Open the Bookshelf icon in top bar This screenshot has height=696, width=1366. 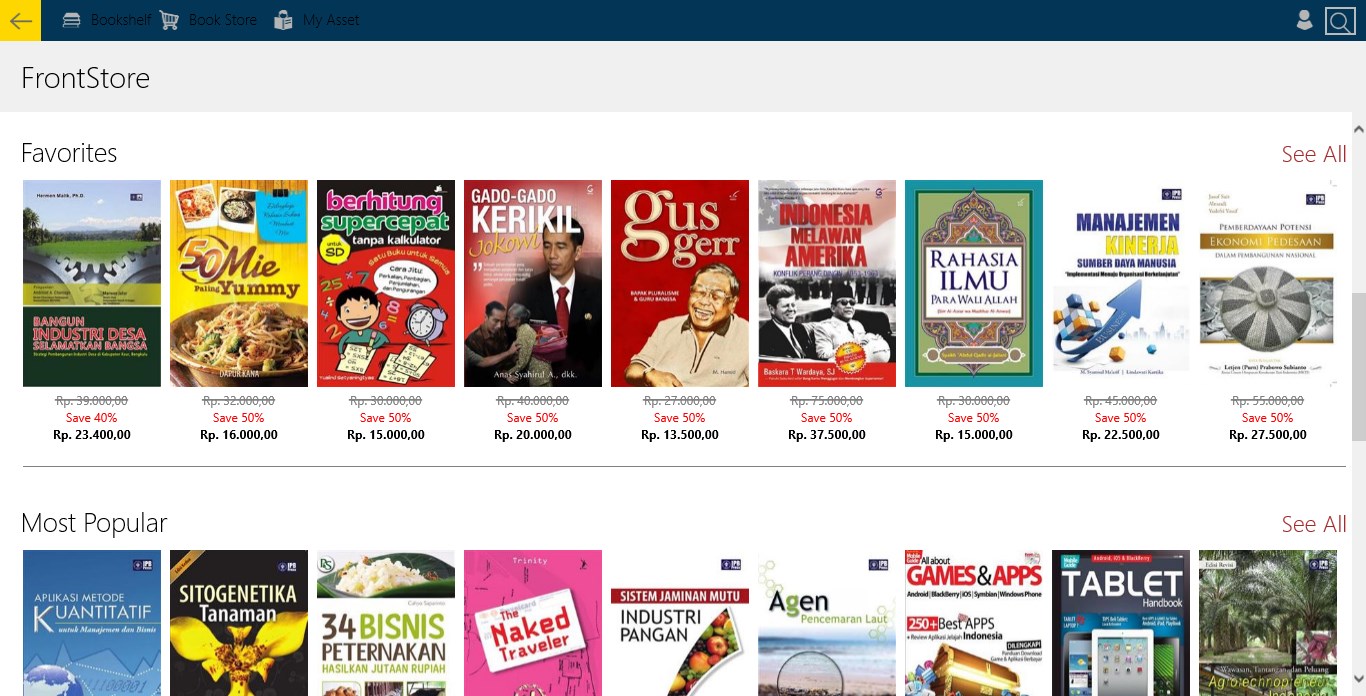pyautogui.click(x=71, y=20)
